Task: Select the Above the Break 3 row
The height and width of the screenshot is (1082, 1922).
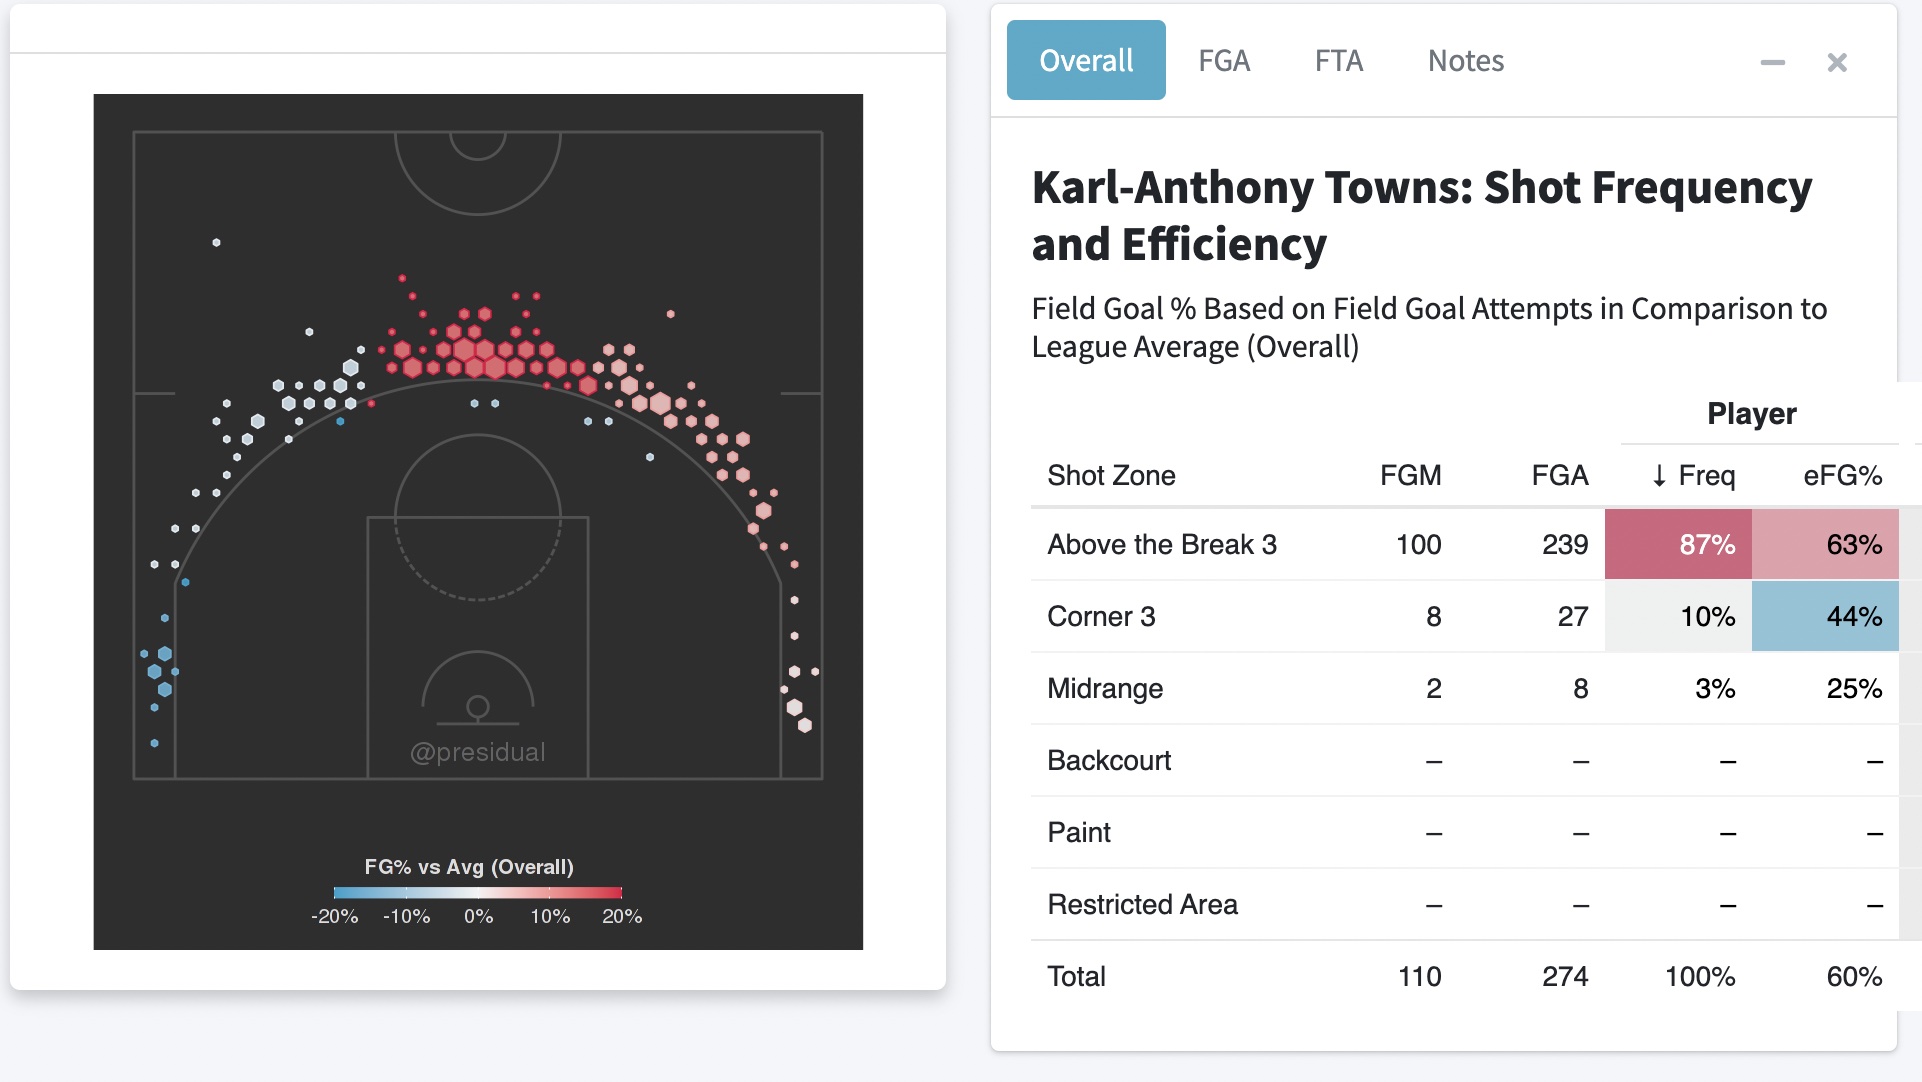Action: [1464, 544]
